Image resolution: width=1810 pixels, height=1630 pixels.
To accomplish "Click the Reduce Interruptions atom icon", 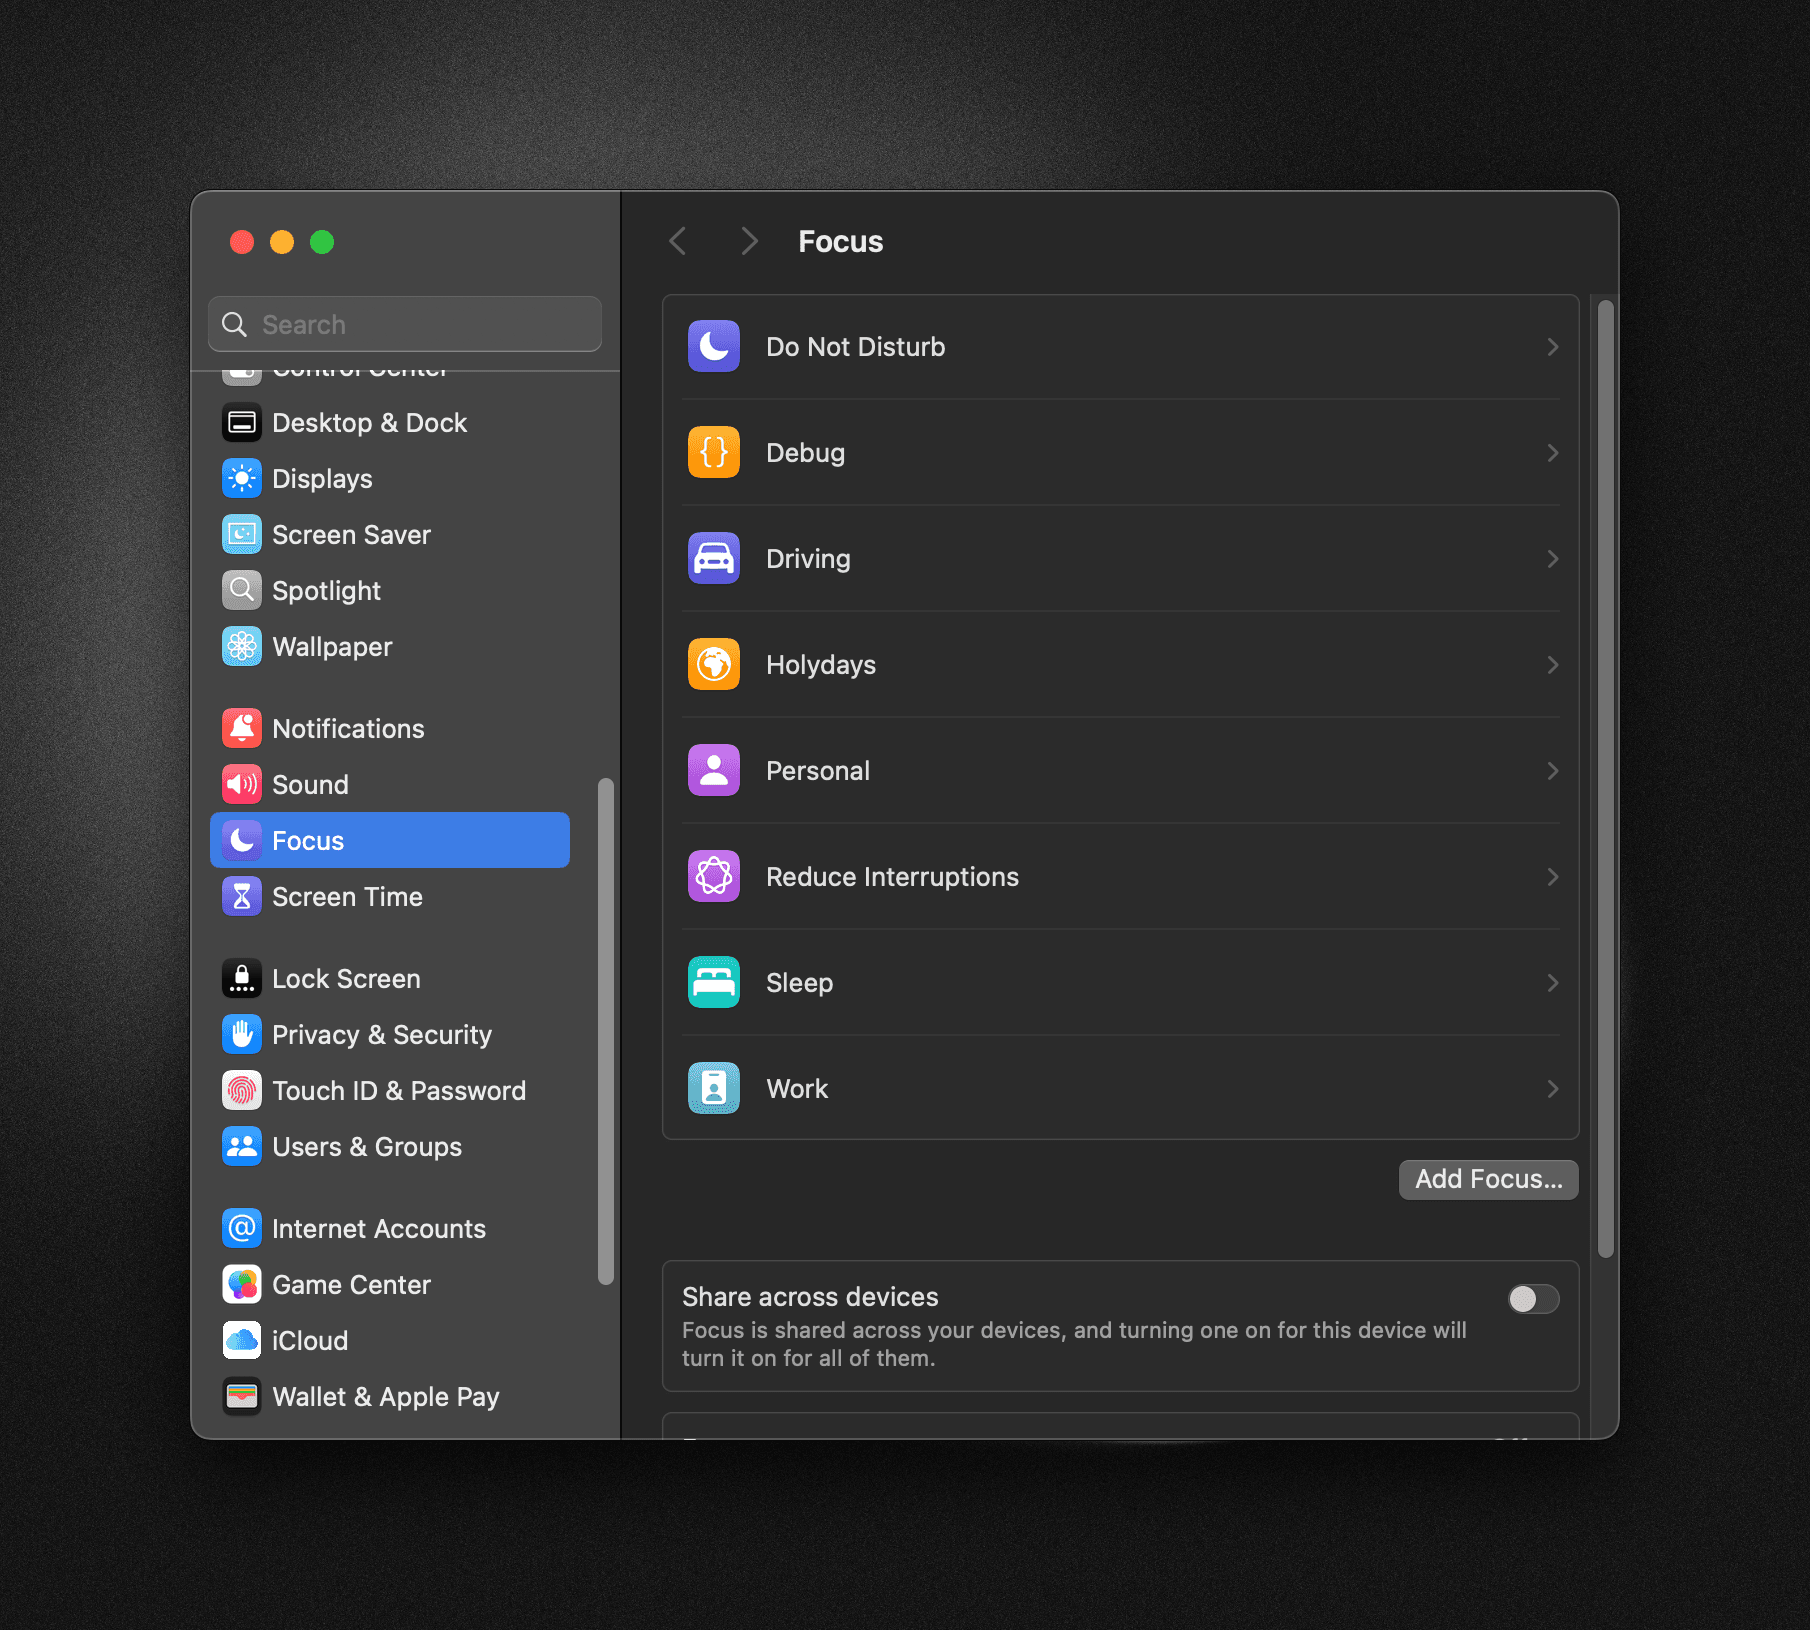I will click(713, 876).
